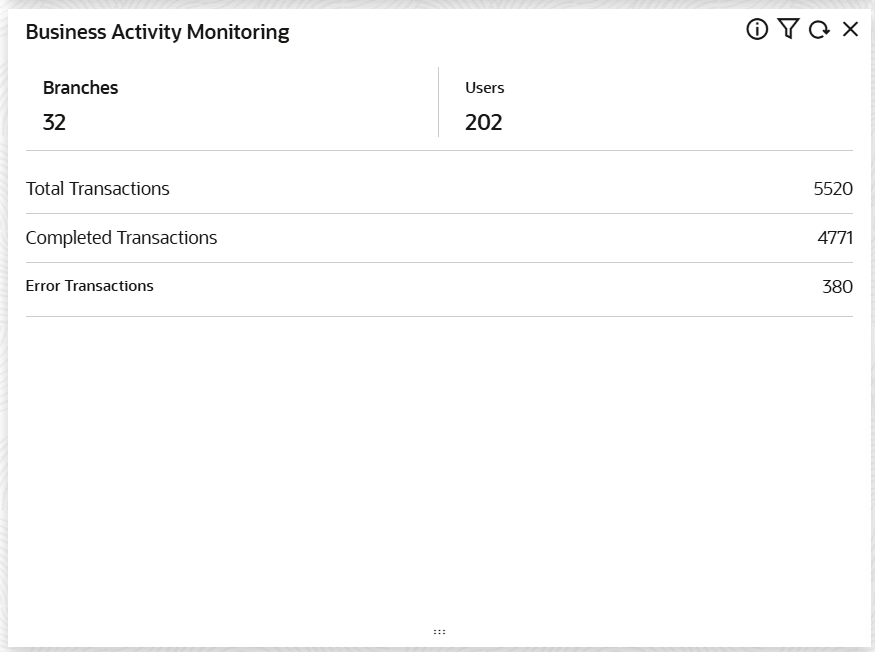Click the vertical divider between Branches and Users
Image resolution: width=875 pixels, height=652 pixels.
pyautogui.click(x=438, y=102)
